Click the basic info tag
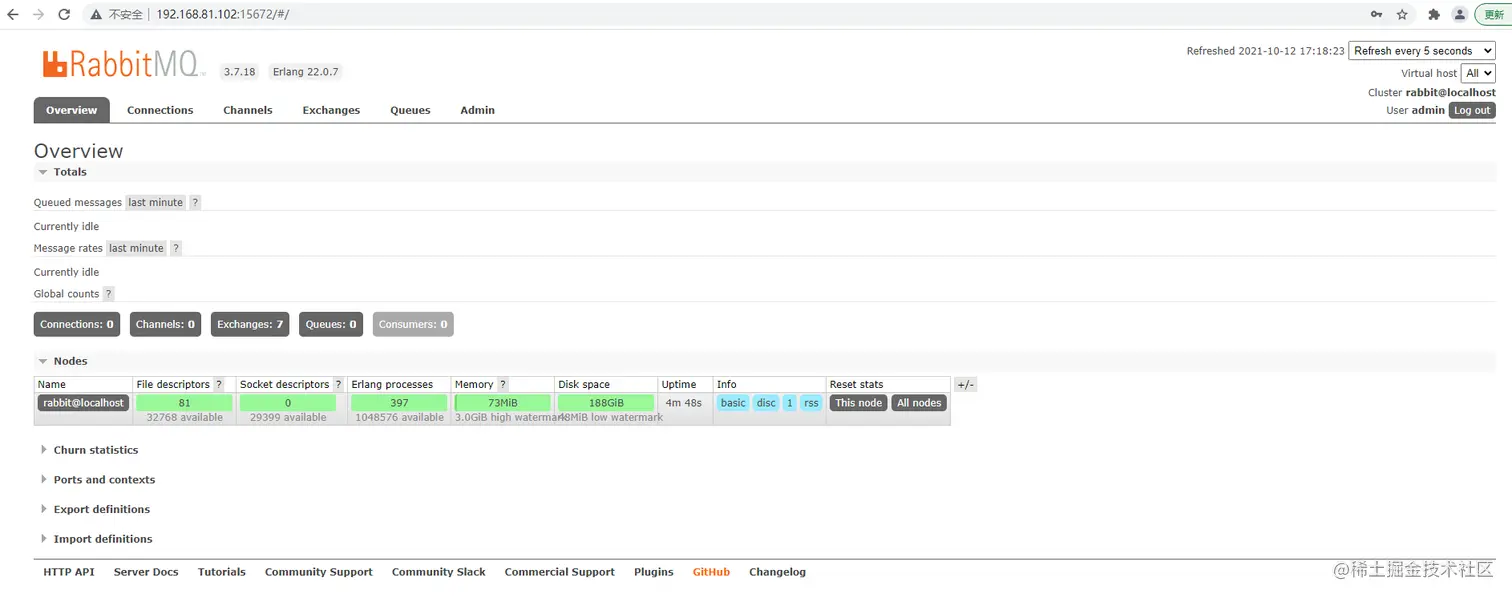The width and height of the screenshot is (1512, 598). tap(733, 403)
